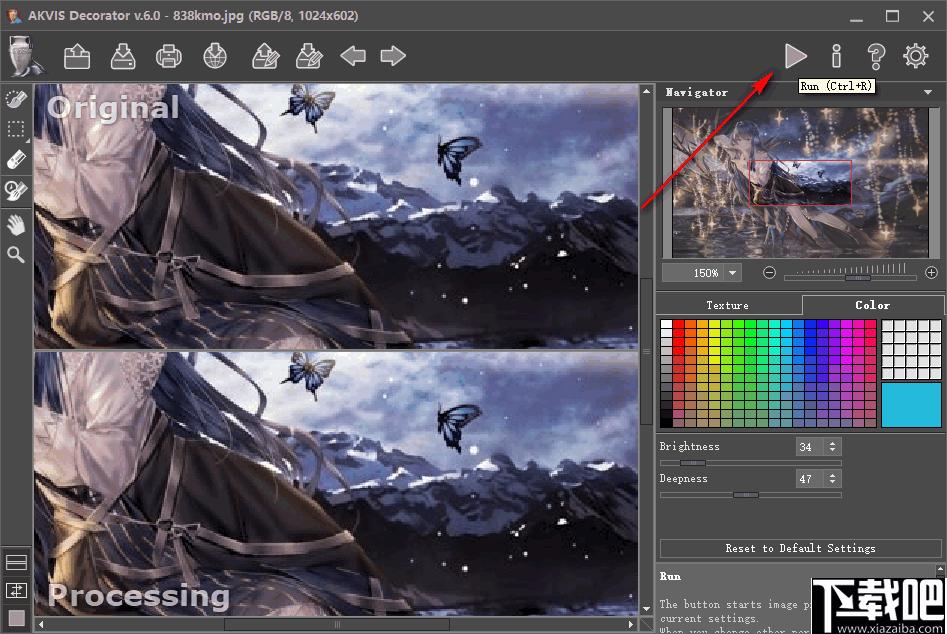Open the 150% zoom dropdown
This screenshot has height=634, width=947.
(x=733, y=273)
